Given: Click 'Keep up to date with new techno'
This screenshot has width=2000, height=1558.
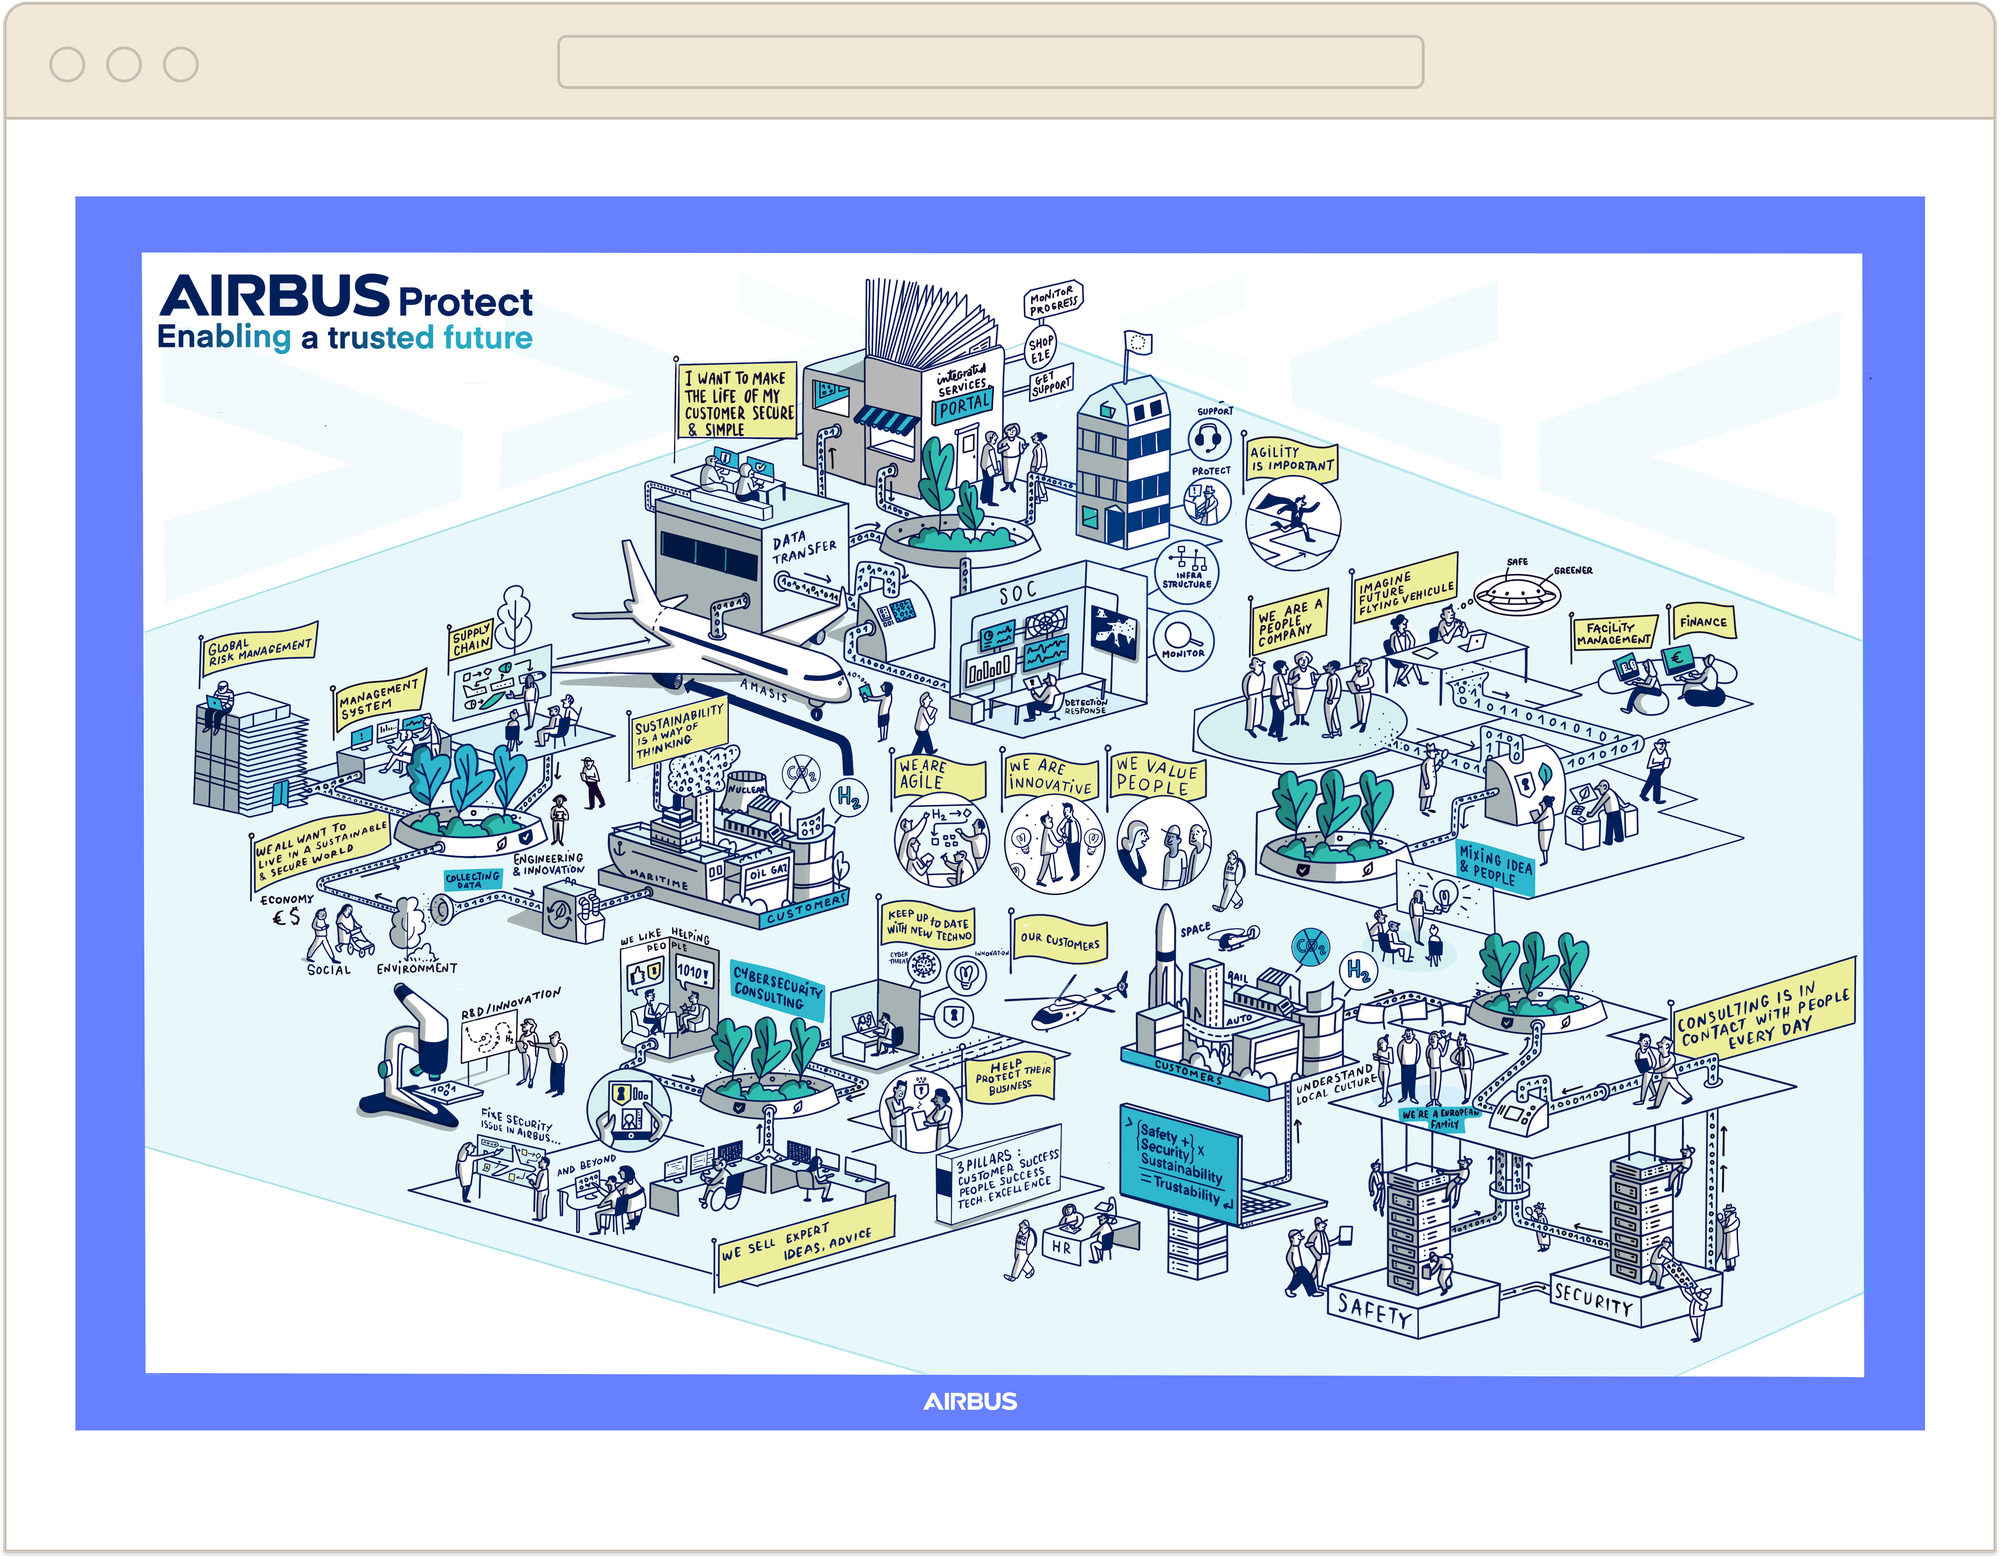Looking at the screenshot, I should pyautogui.click(x=929, y=924).
